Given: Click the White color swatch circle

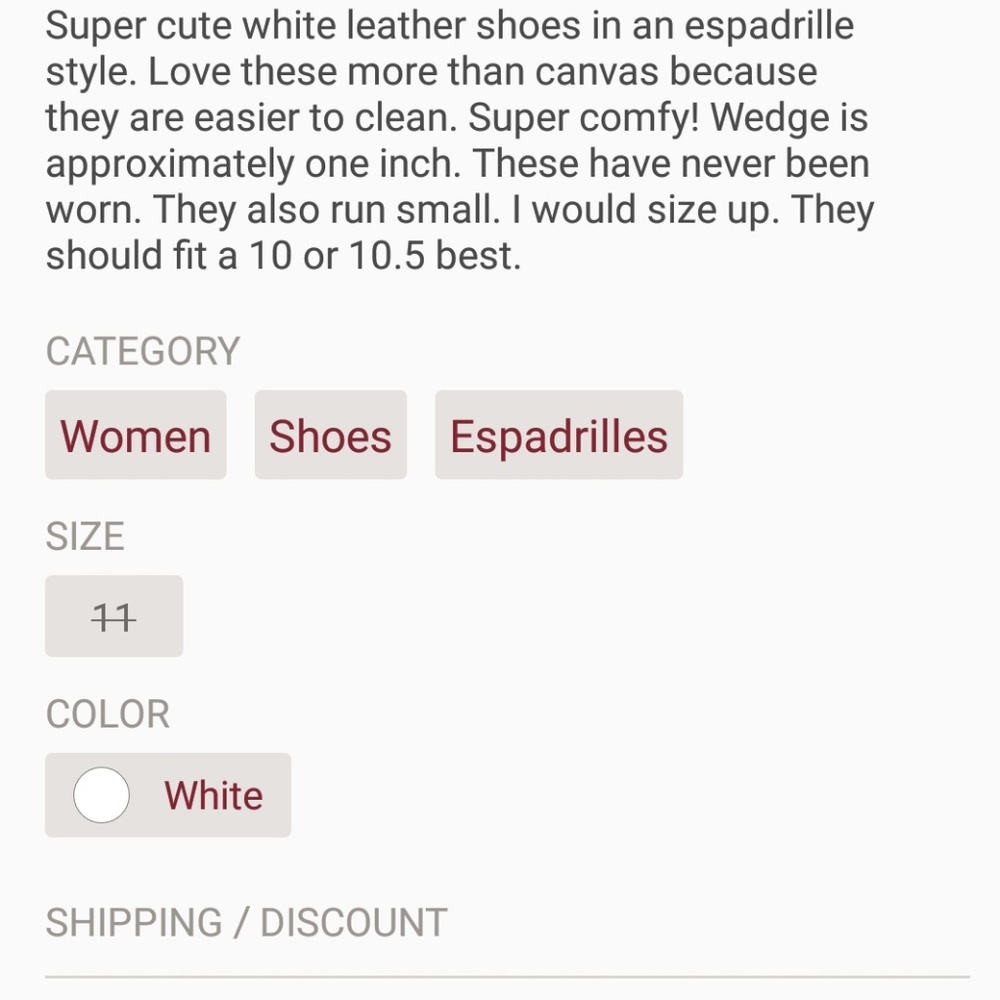Looking at the screenshot, I should pos(100,795).
